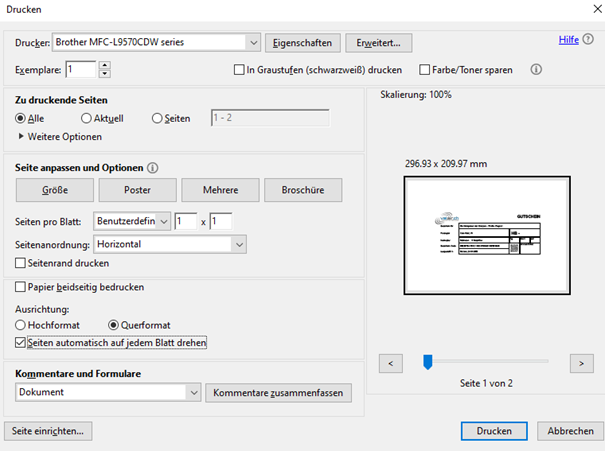Select Aktuell page range option
This screenshot has width=605, height=451.
[86, 118]
